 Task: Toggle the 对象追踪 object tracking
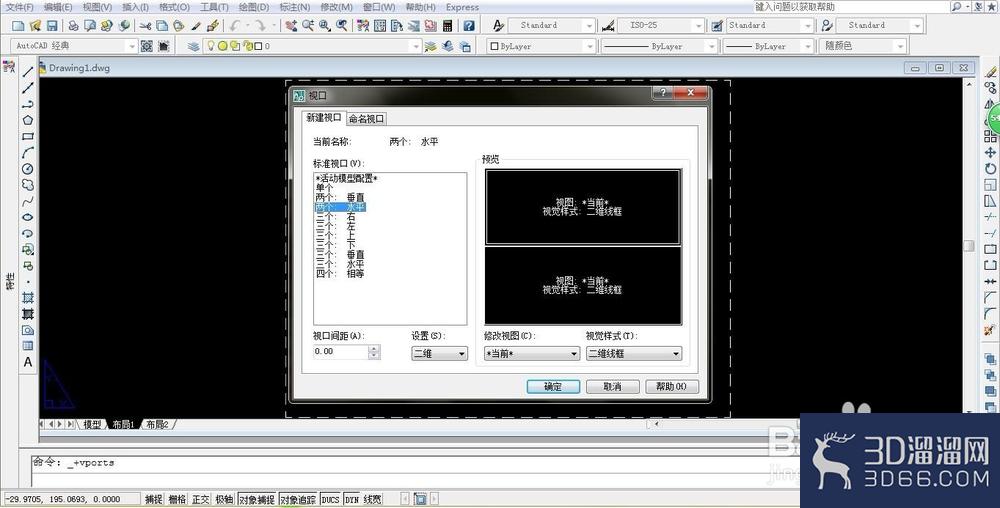tap(298, 500)
